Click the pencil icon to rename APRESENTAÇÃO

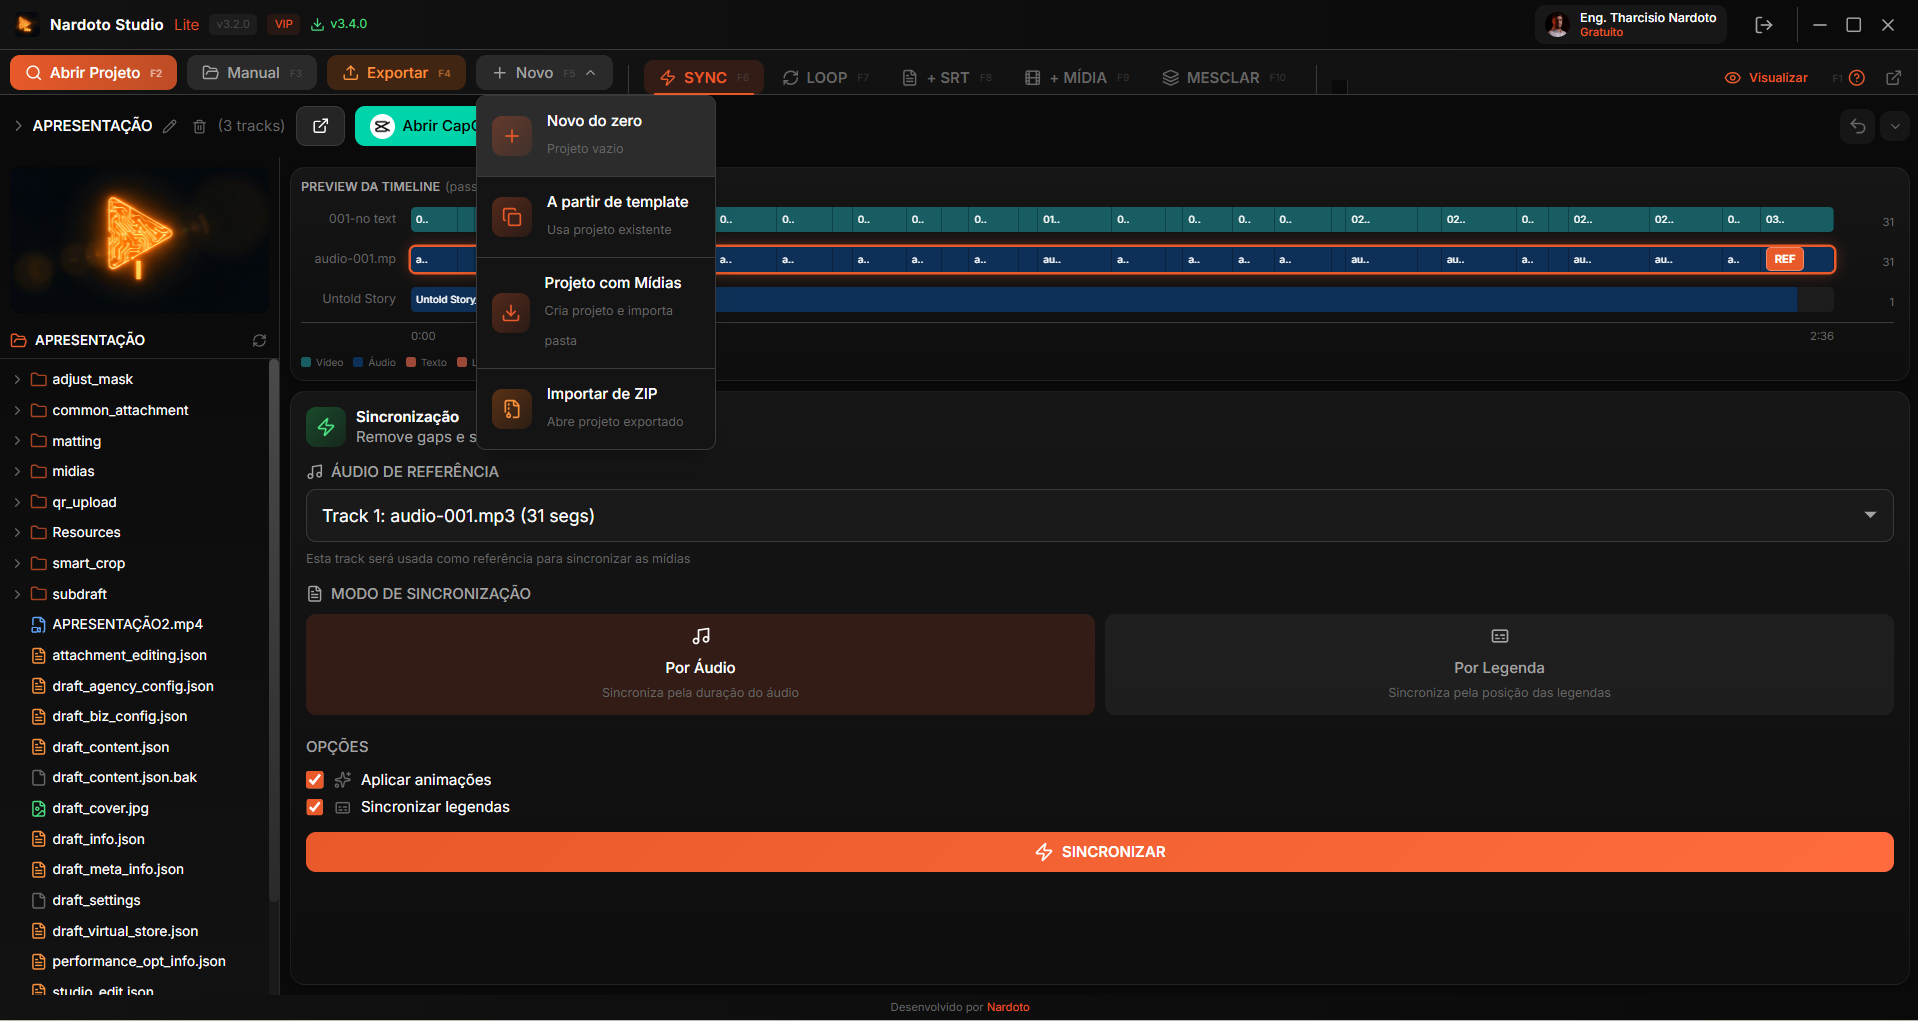point(170,126)
